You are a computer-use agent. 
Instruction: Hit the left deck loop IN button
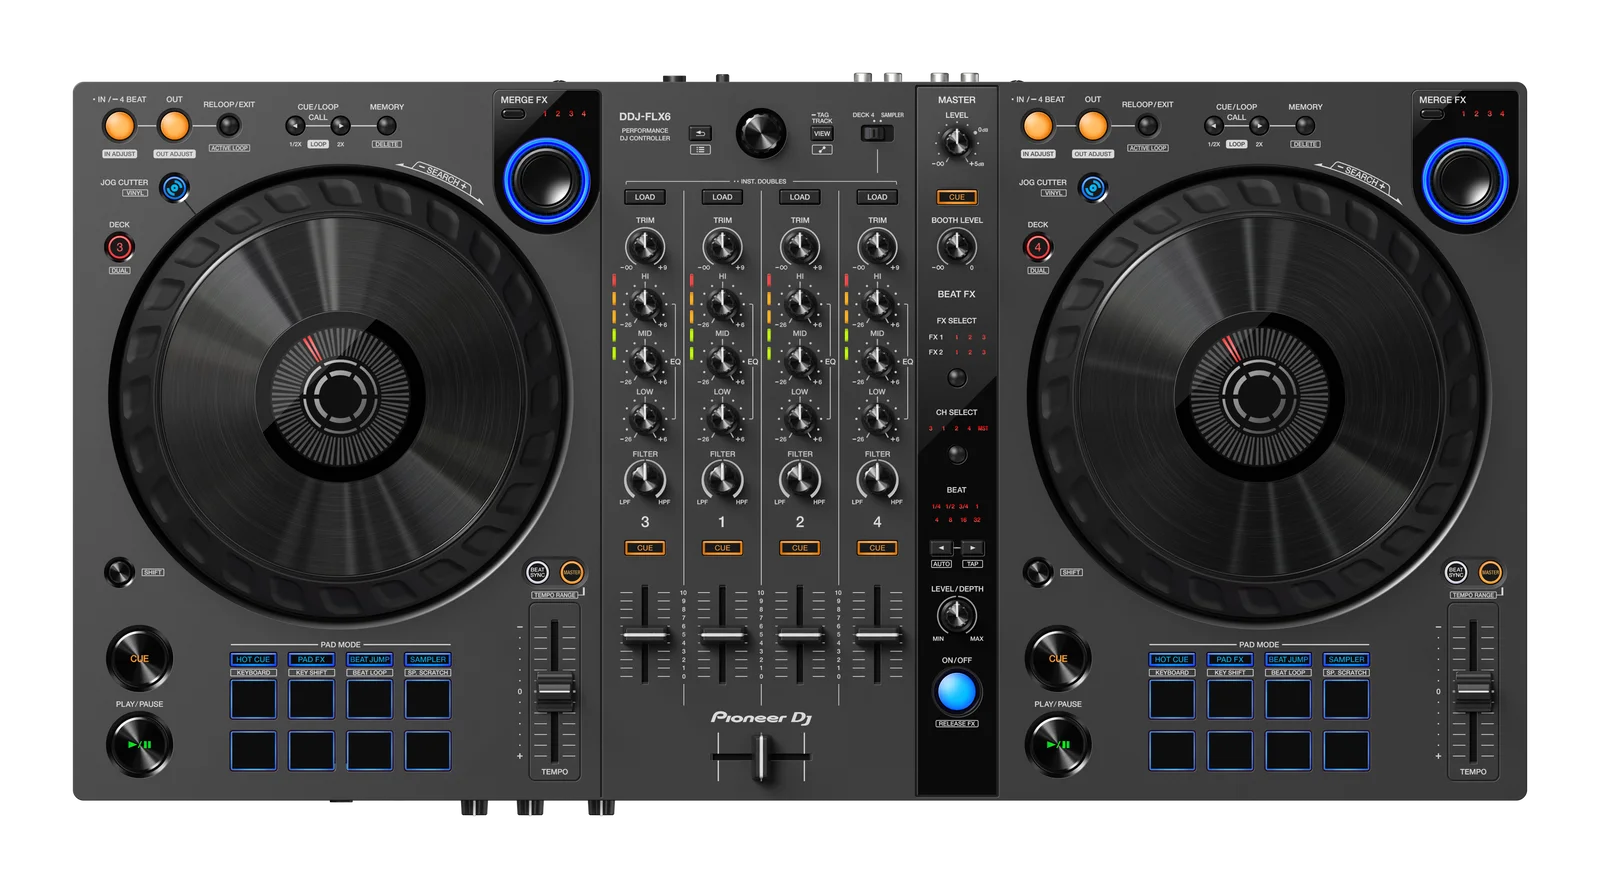pyautogui.click(x=119, y=126)
